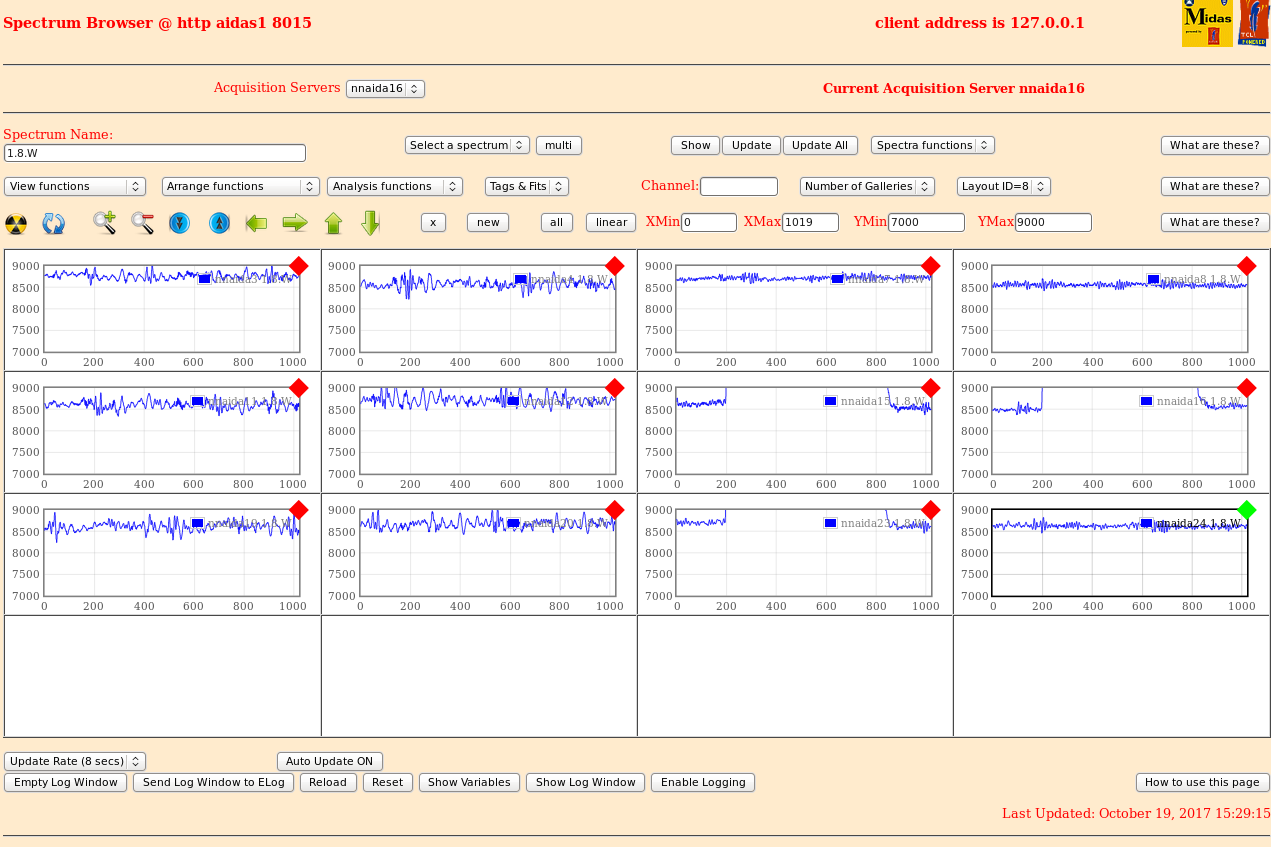Open the Analysis functions menu
Screen dimensions: 1271x847
coord(394,186)
